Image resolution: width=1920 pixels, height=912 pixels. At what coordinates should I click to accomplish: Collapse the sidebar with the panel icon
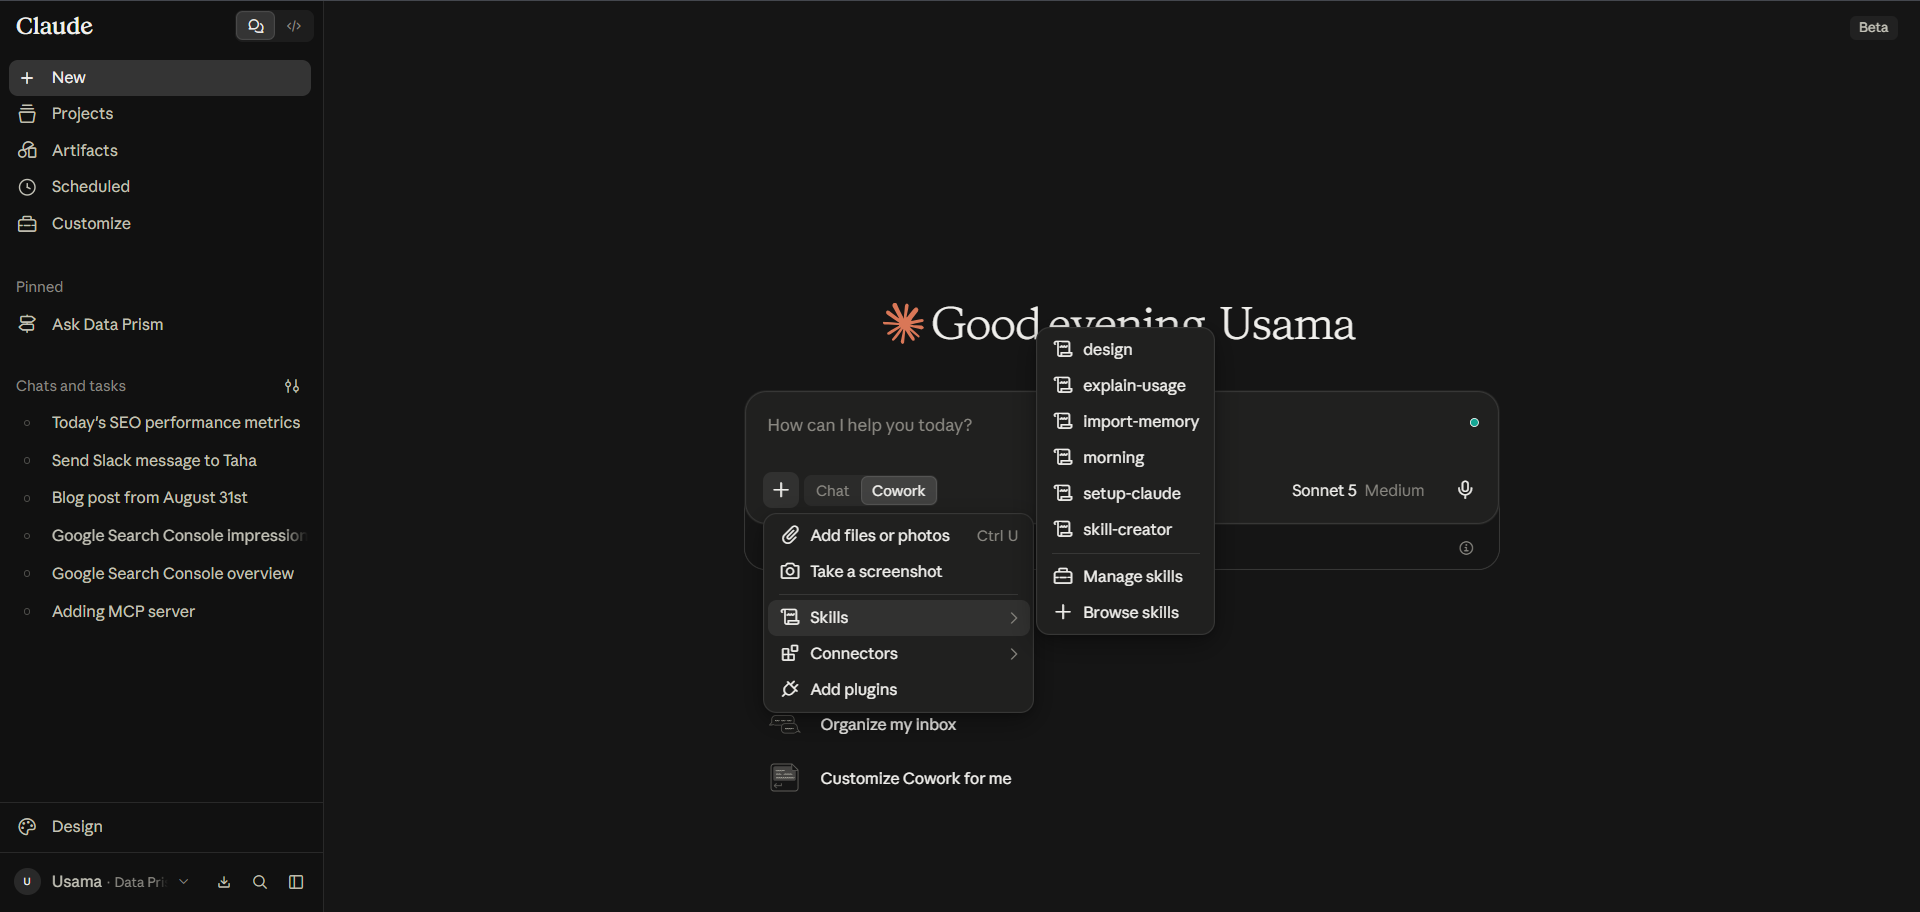(296, 882)
